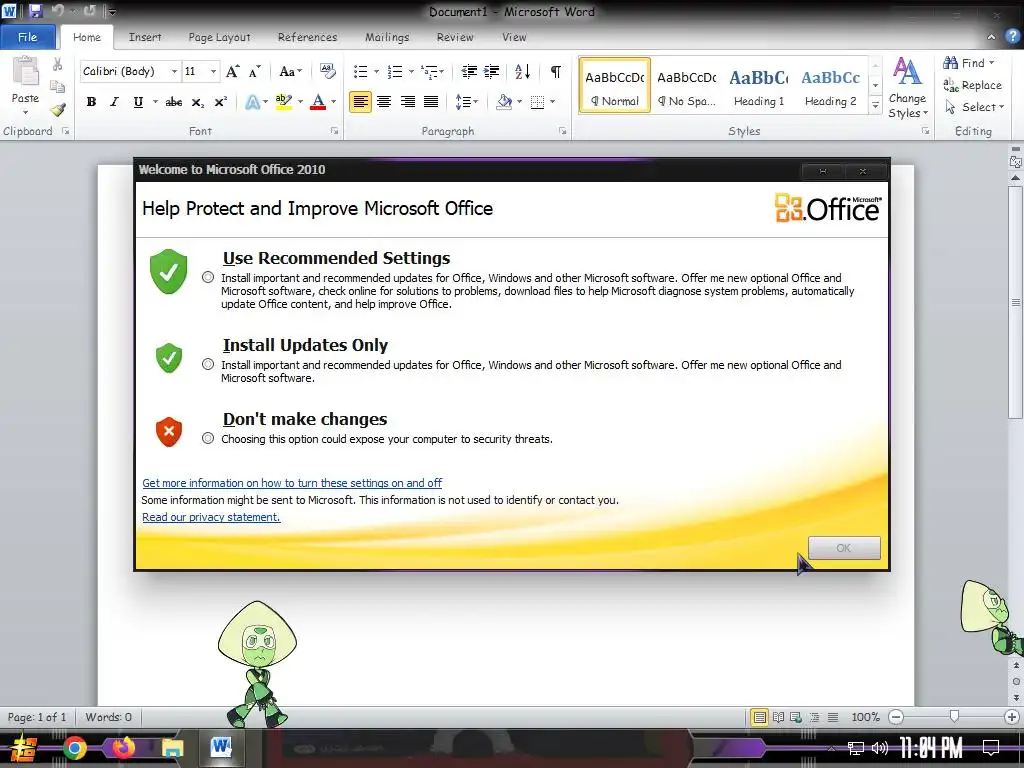Click the Underline icon
The image size is (1024, 768).
coord(138,102)
